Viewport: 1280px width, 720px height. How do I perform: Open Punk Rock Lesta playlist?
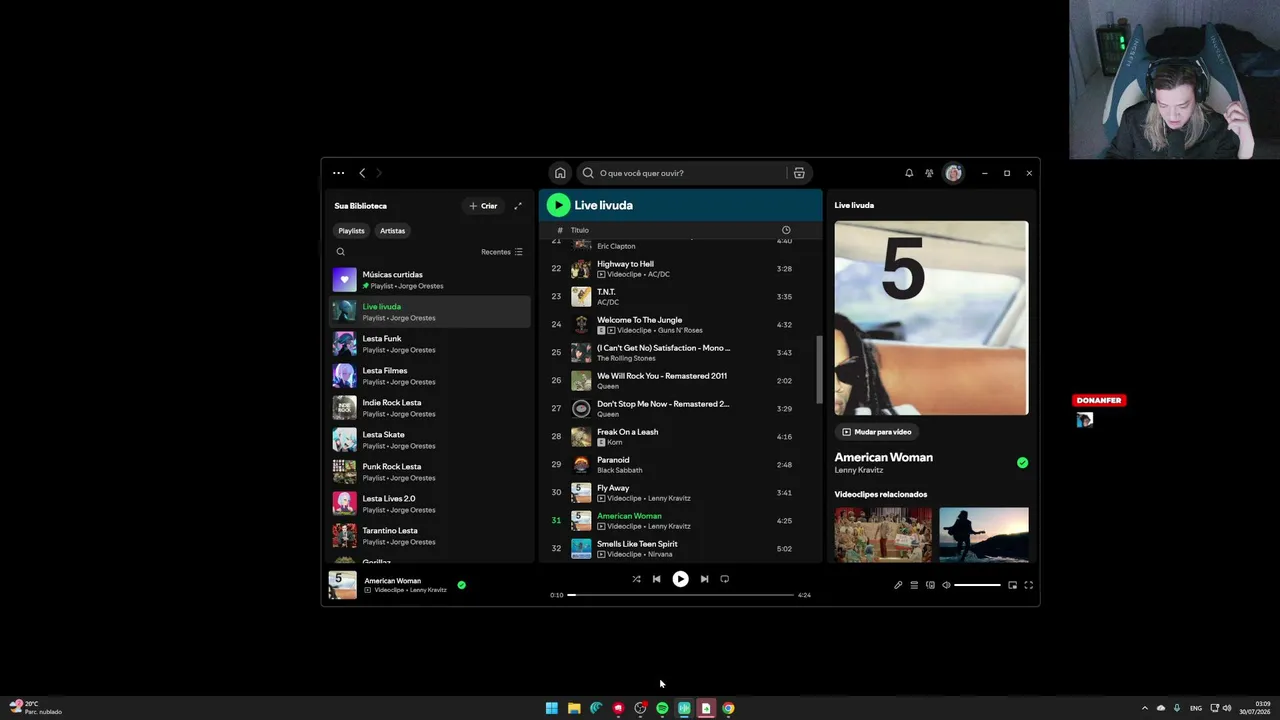click(431, 472)
